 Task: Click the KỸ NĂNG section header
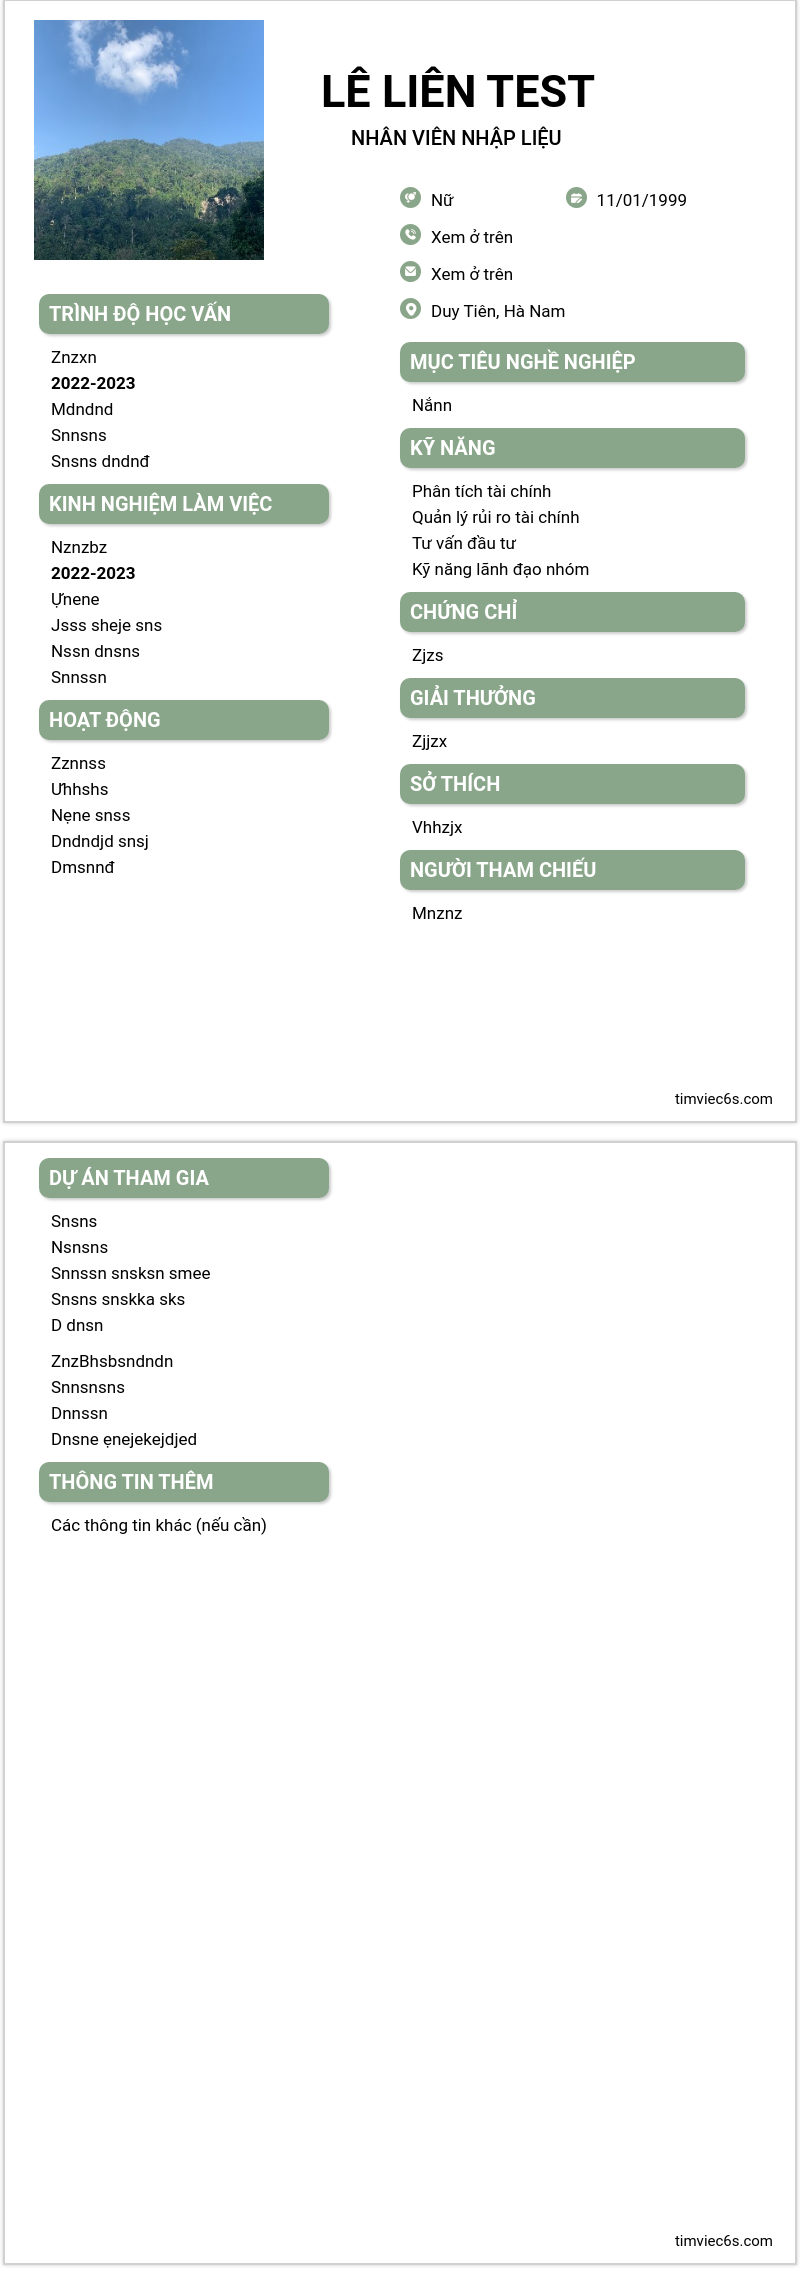[x=572, y=448]
